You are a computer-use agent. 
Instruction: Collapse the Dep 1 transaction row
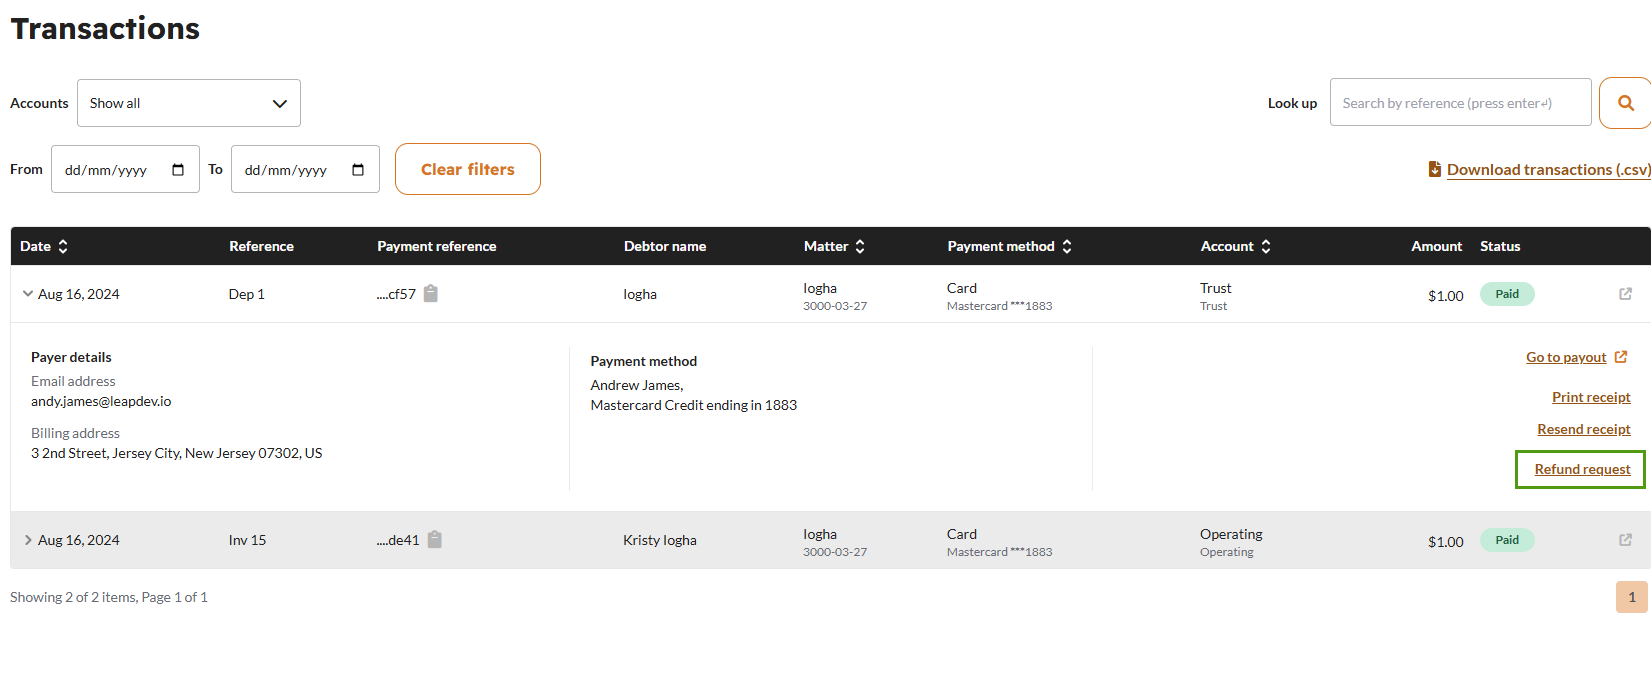[27, 294]
